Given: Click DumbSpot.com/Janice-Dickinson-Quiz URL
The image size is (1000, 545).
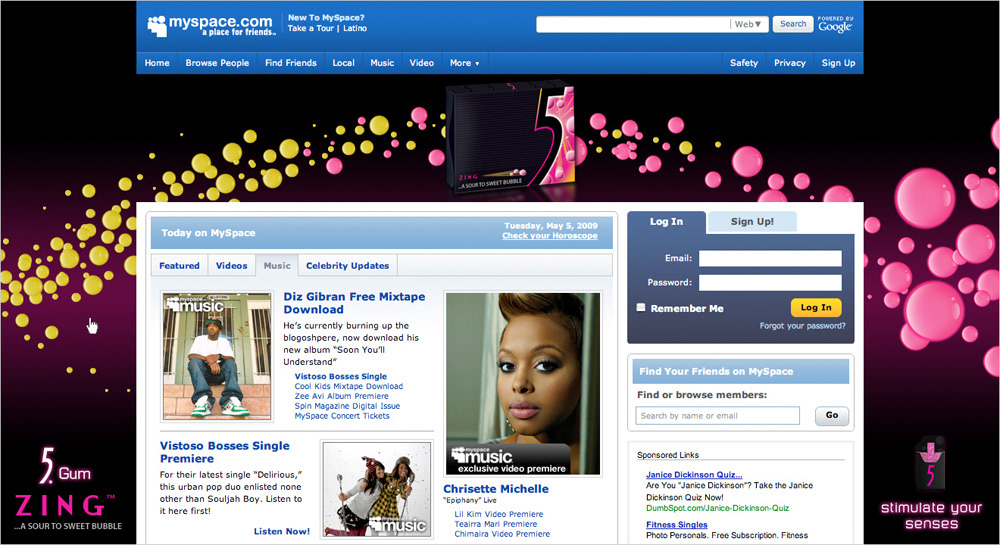Looking at the screenshot, I should click(717, 508).
